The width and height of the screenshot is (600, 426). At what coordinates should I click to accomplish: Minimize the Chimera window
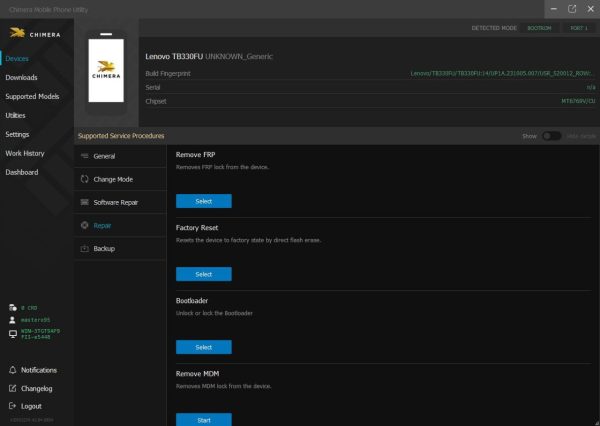554,9
